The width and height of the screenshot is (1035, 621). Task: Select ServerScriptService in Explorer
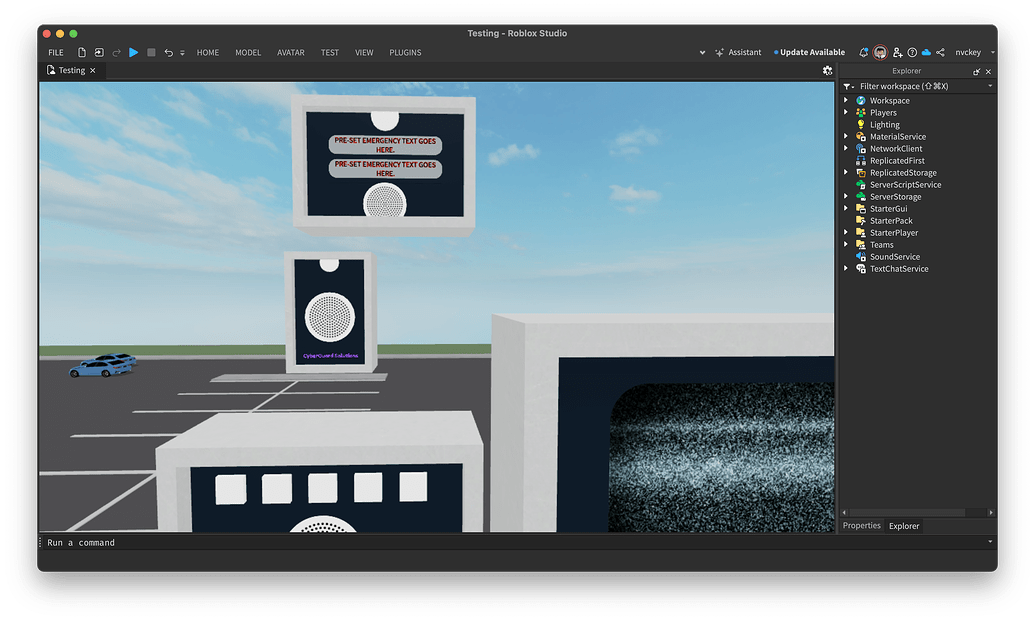tap(905, 185)
